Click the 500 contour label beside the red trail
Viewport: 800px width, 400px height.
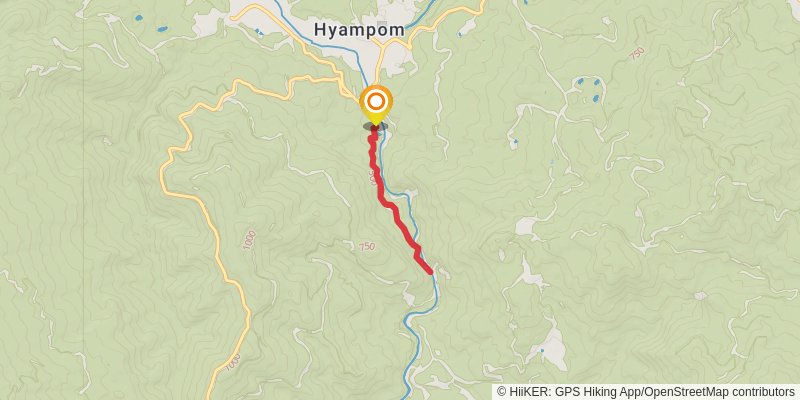coord(374,178)
